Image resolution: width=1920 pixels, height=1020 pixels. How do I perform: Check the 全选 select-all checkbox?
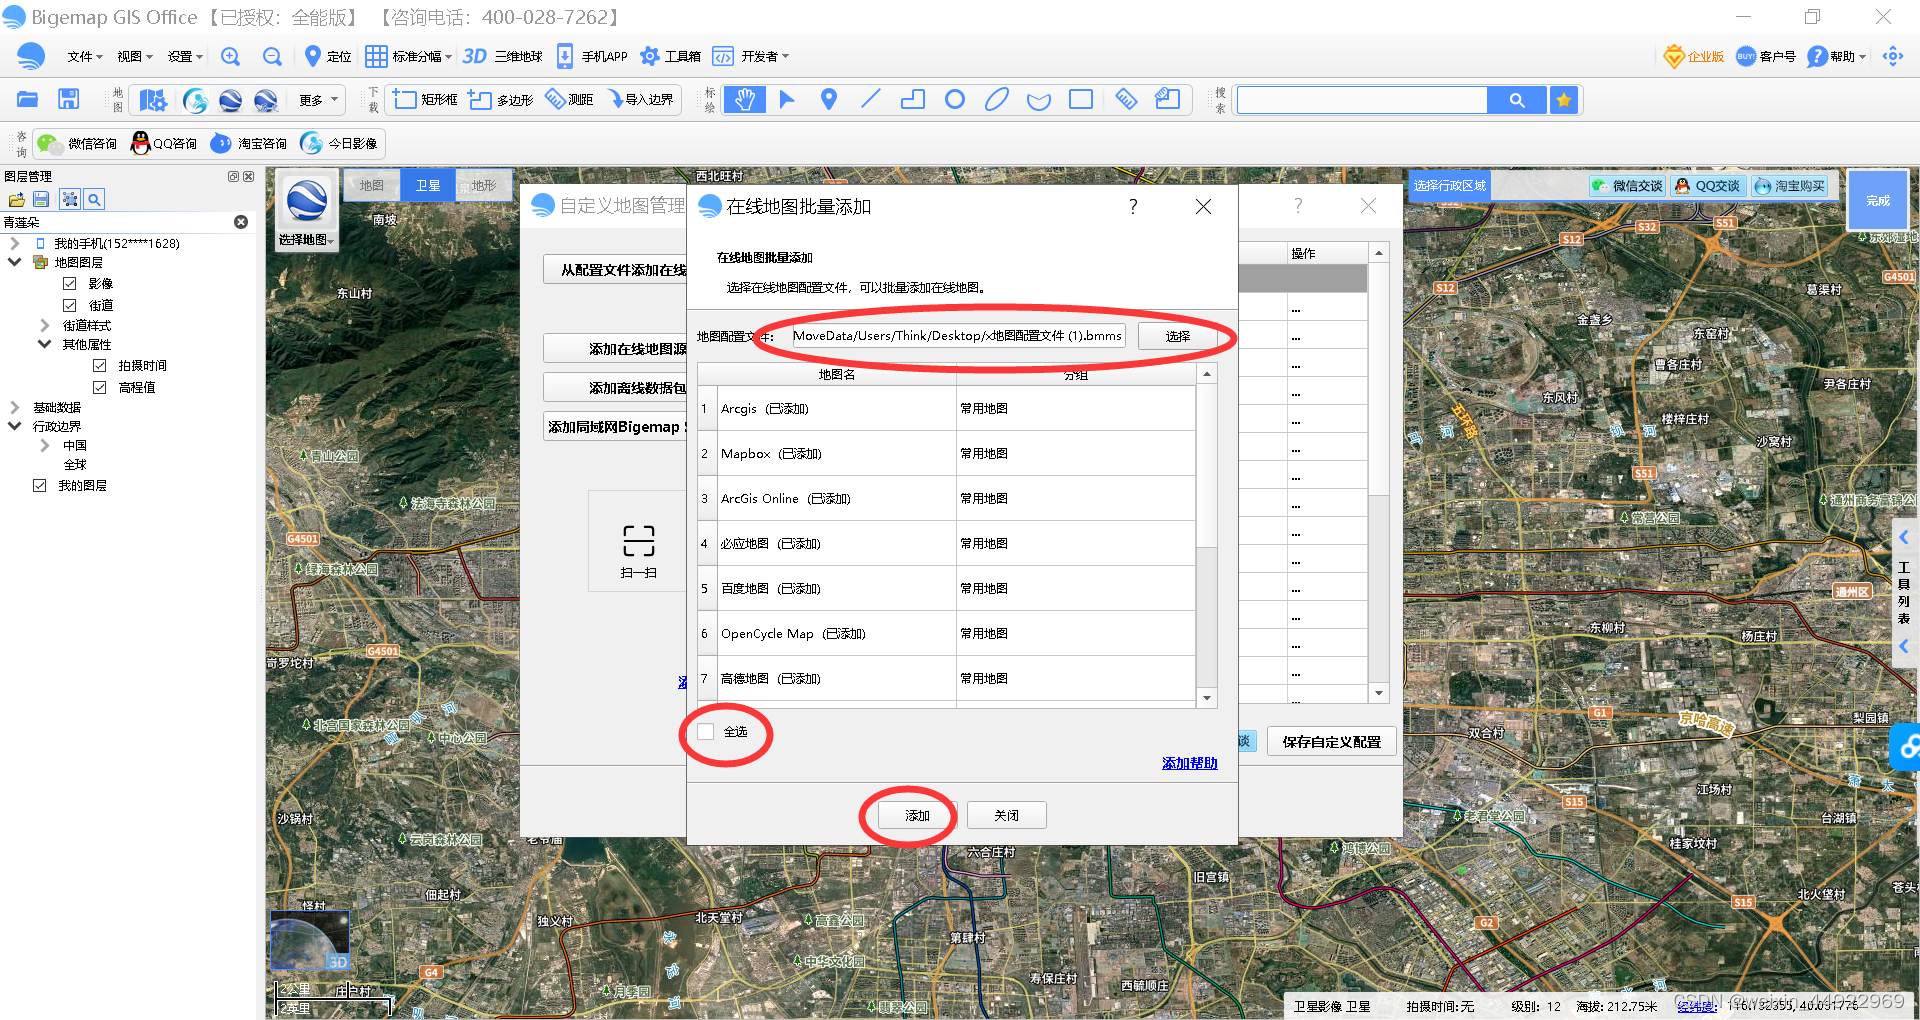(706, 732)
